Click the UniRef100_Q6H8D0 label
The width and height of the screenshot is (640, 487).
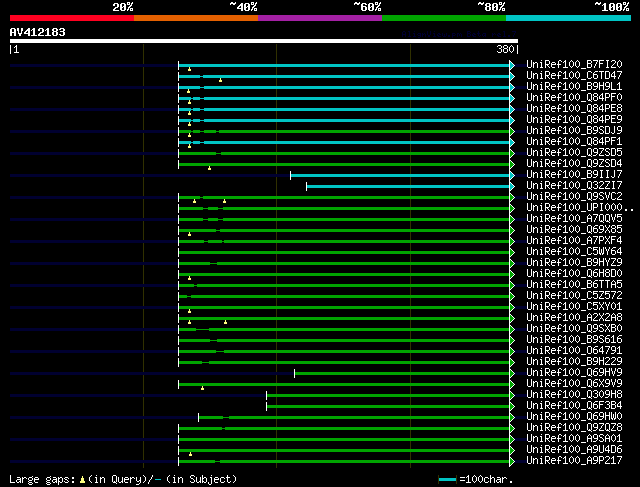[574, 274]
